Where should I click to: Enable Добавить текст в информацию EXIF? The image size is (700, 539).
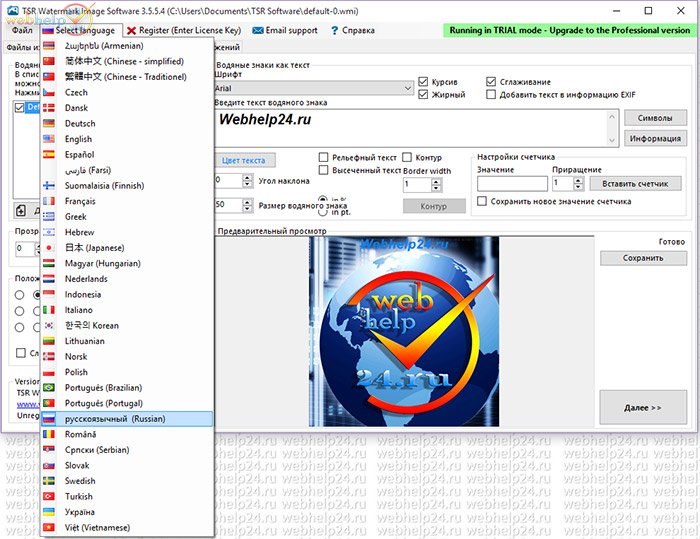click(x=491, y=94)
